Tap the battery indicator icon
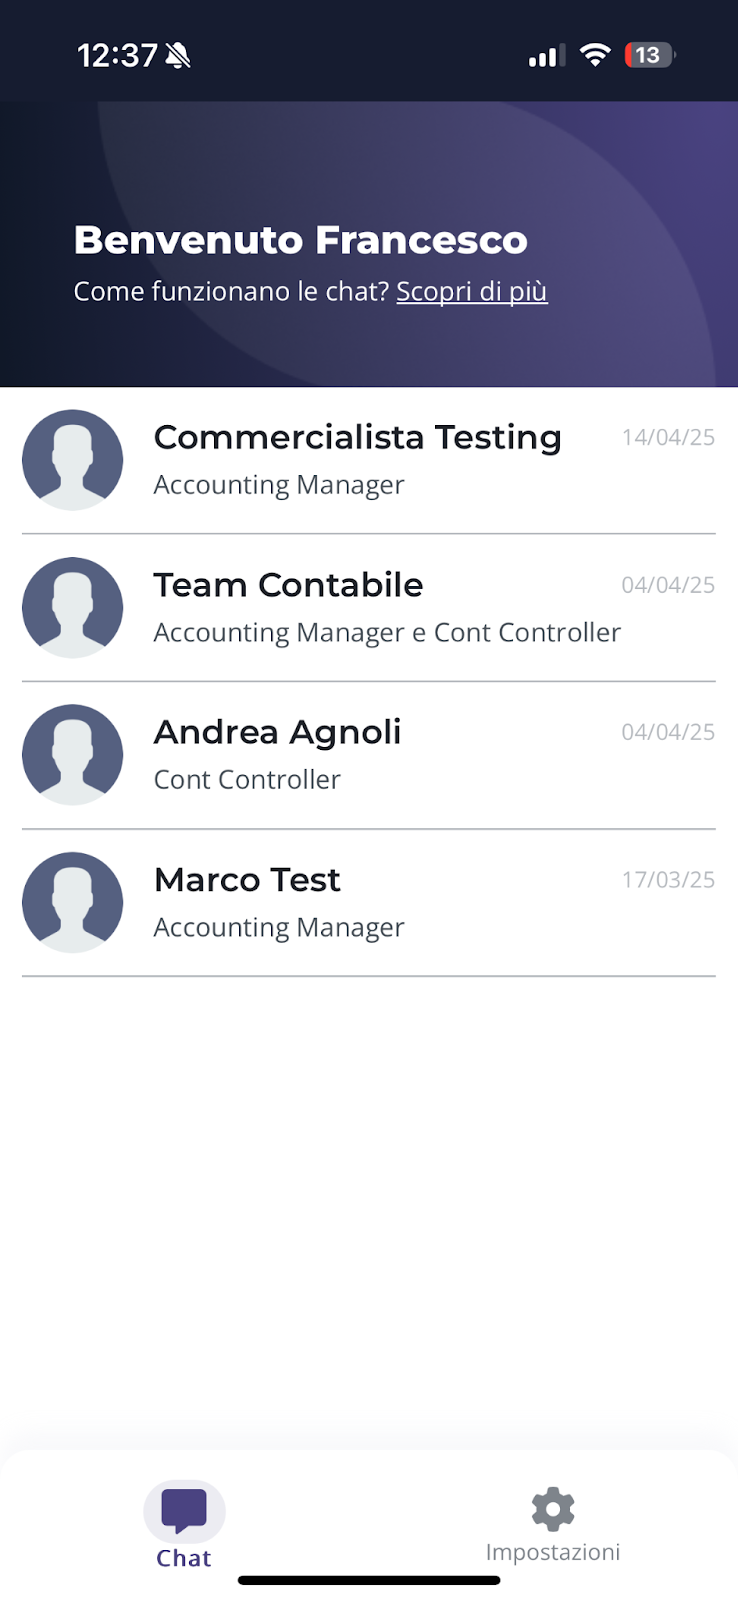Screen dimensions: 738x1600 pos(649,55)
